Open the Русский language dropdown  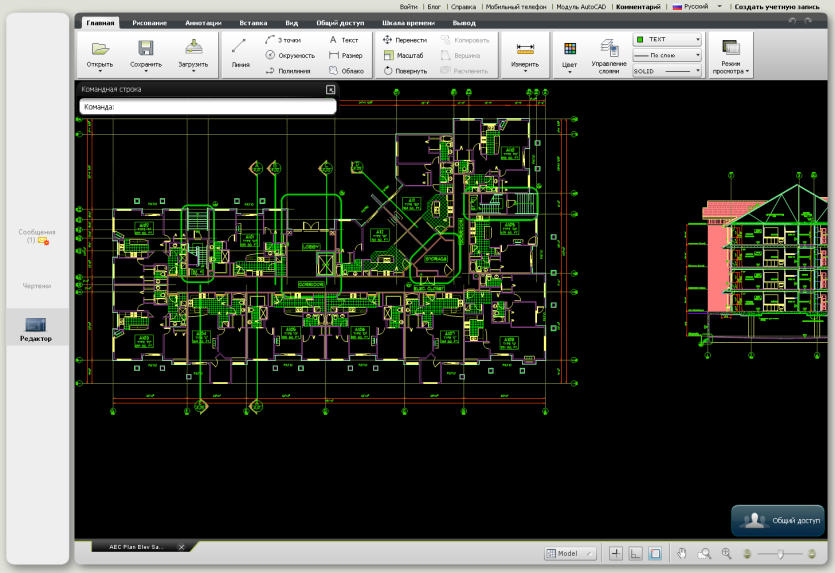point(697,6)
